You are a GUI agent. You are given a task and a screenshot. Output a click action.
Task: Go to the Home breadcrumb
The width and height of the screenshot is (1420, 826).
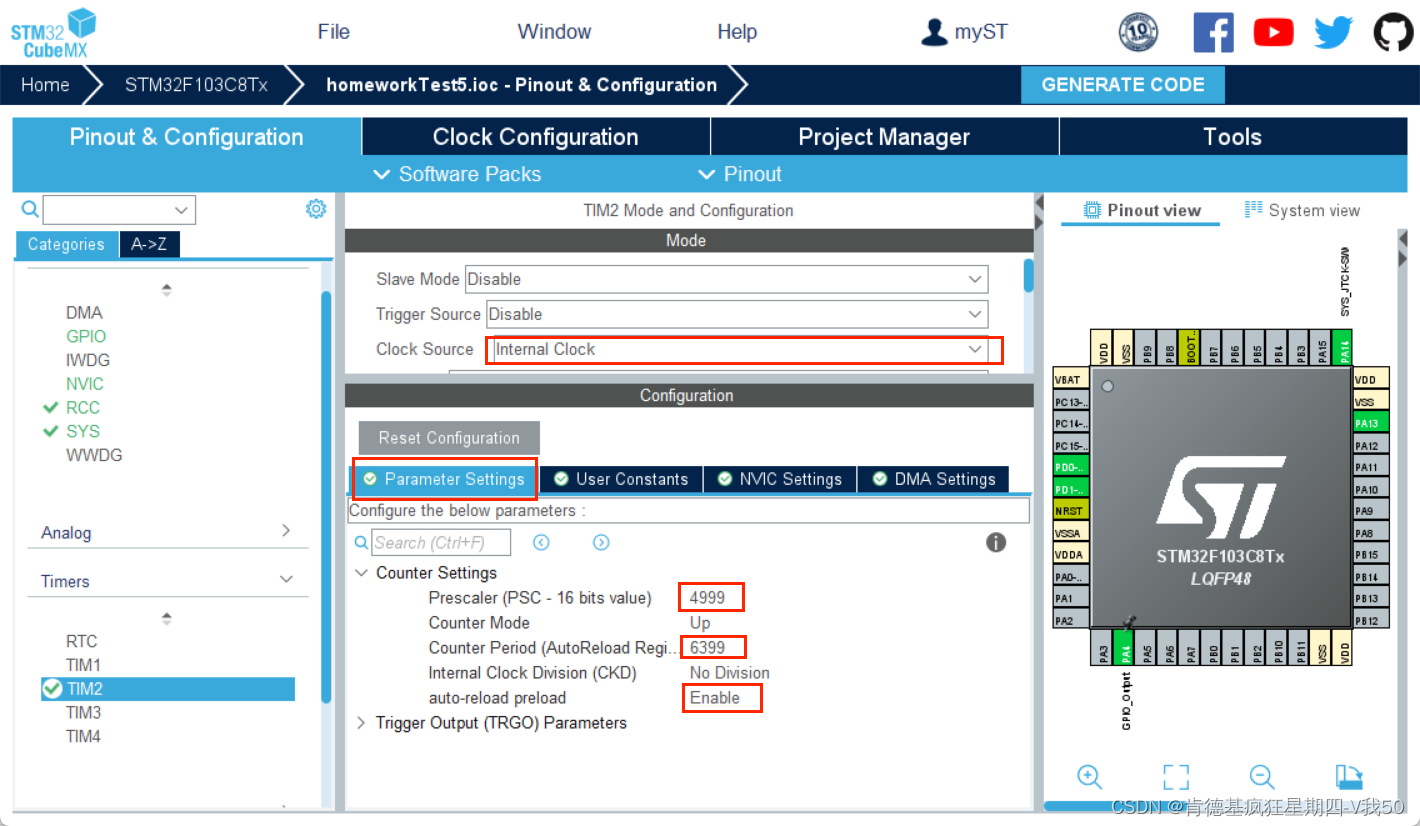click(45, 85)
